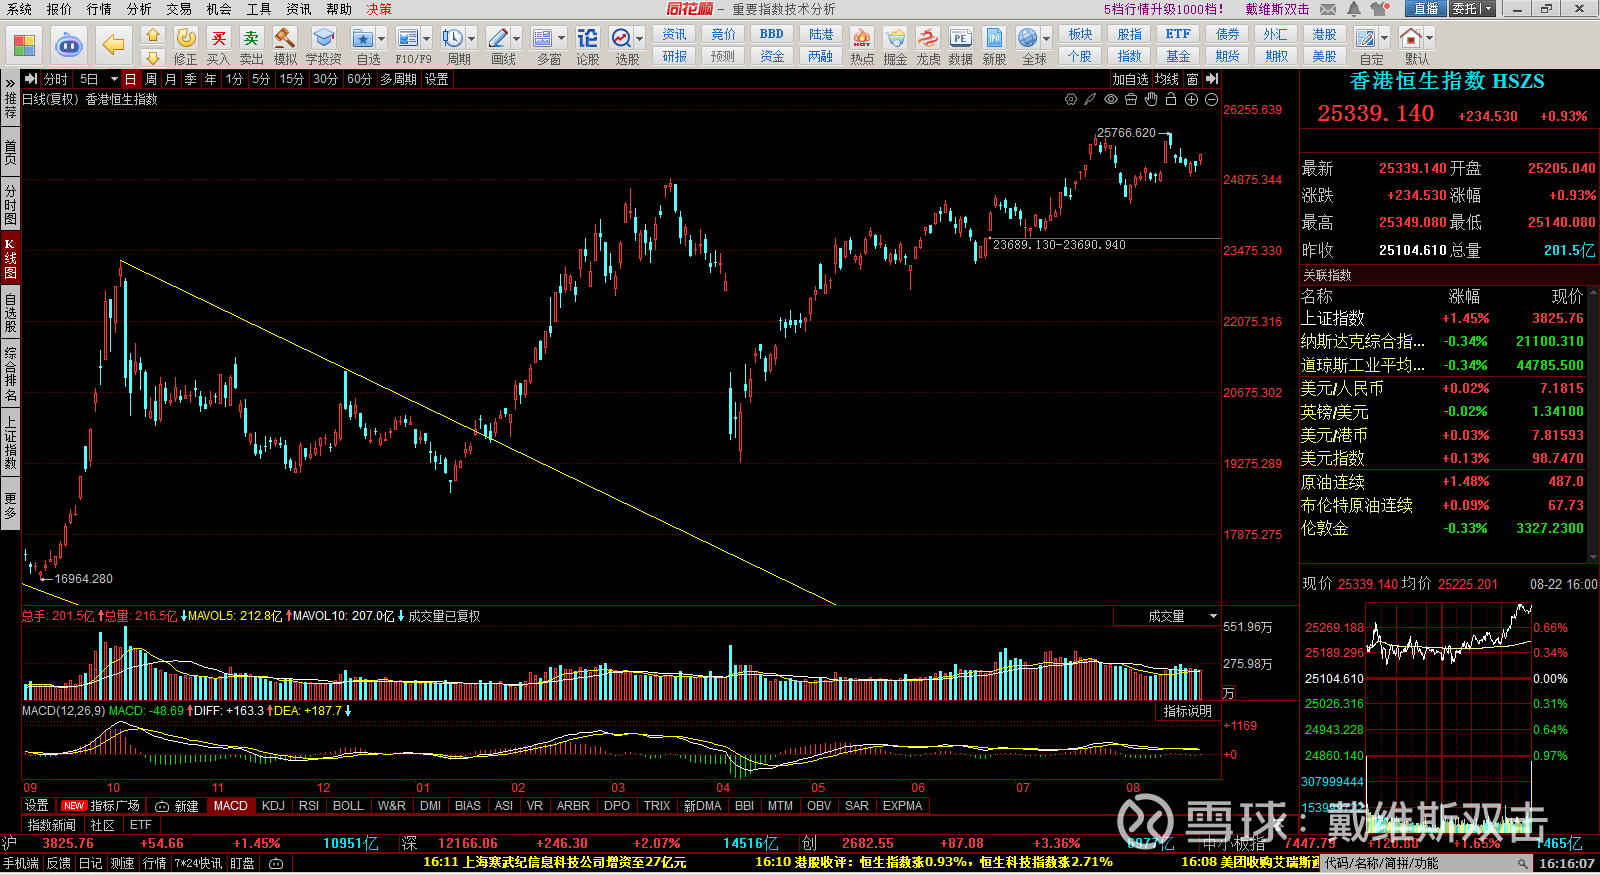Click the page down yellow arrow
Screen dimensions: 1600x875
pyautogui.click(x=153, y=57)
